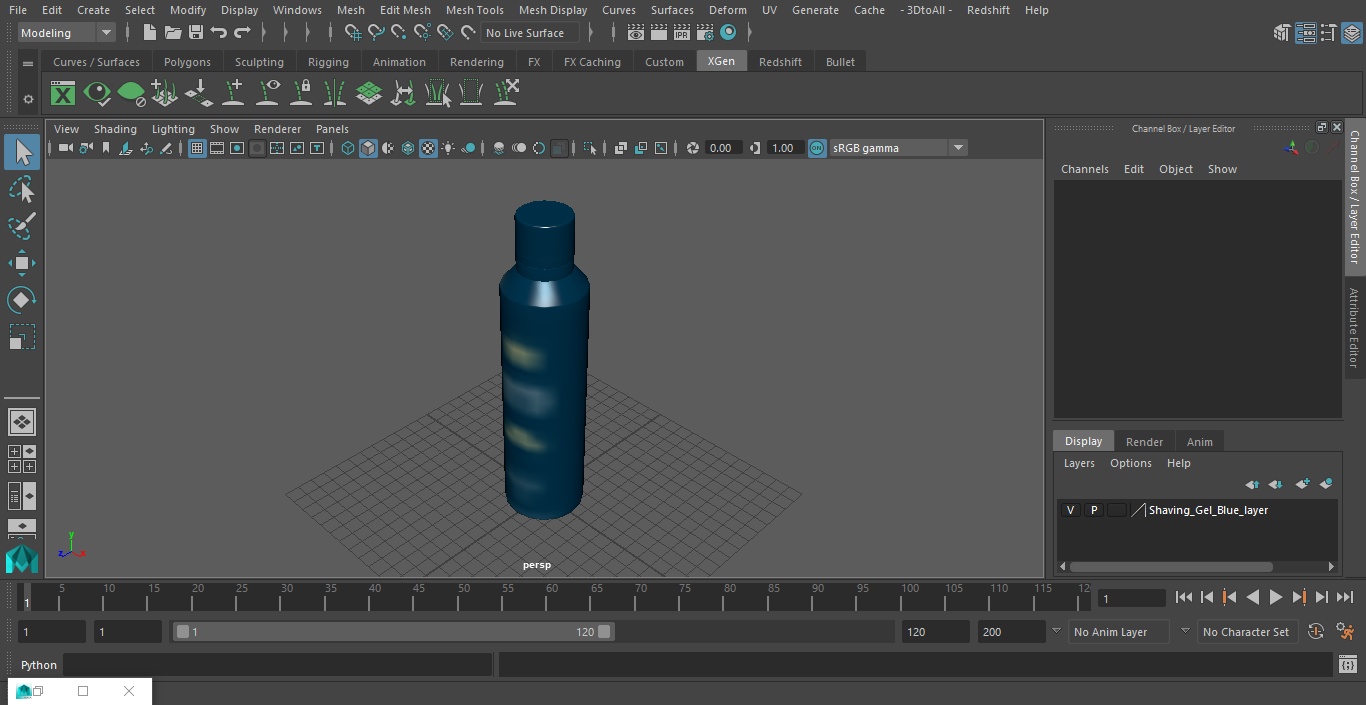Toggle textured display checker icon

tap(428, 148)
